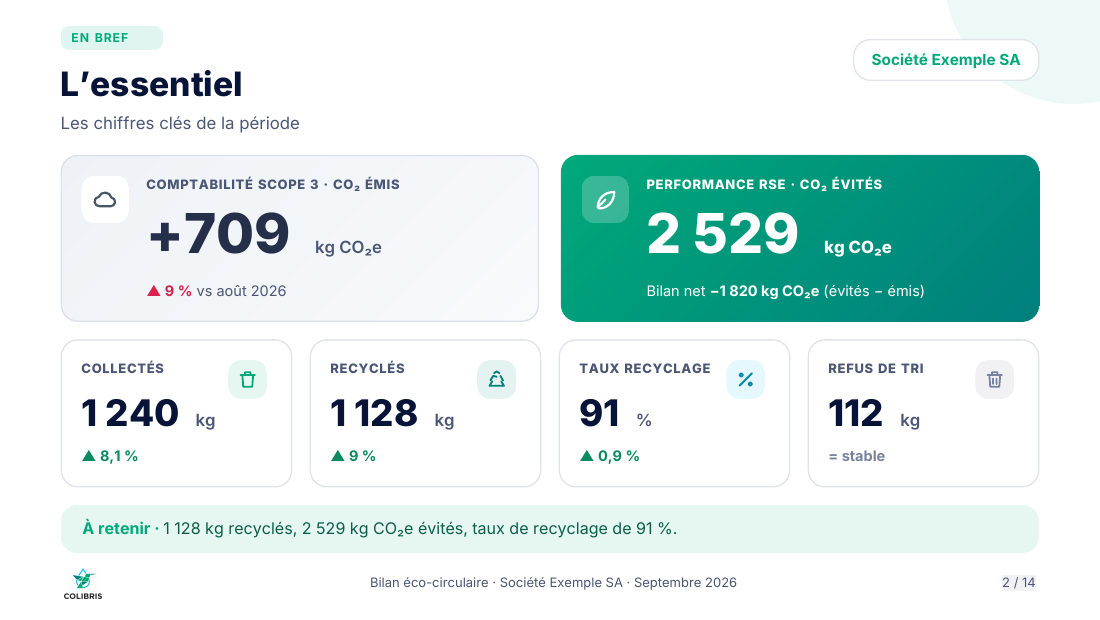The height and width of the screenshot is (620, 1100).
Task: Select the L'essentiel title
Action: (152, 84)
